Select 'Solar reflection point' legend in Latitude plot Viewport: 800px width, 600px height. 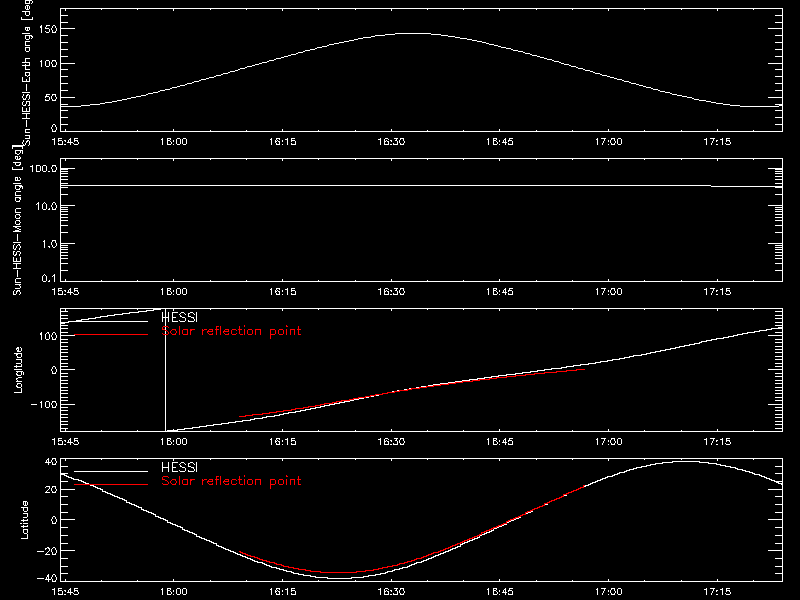click(x=231, y=481)
